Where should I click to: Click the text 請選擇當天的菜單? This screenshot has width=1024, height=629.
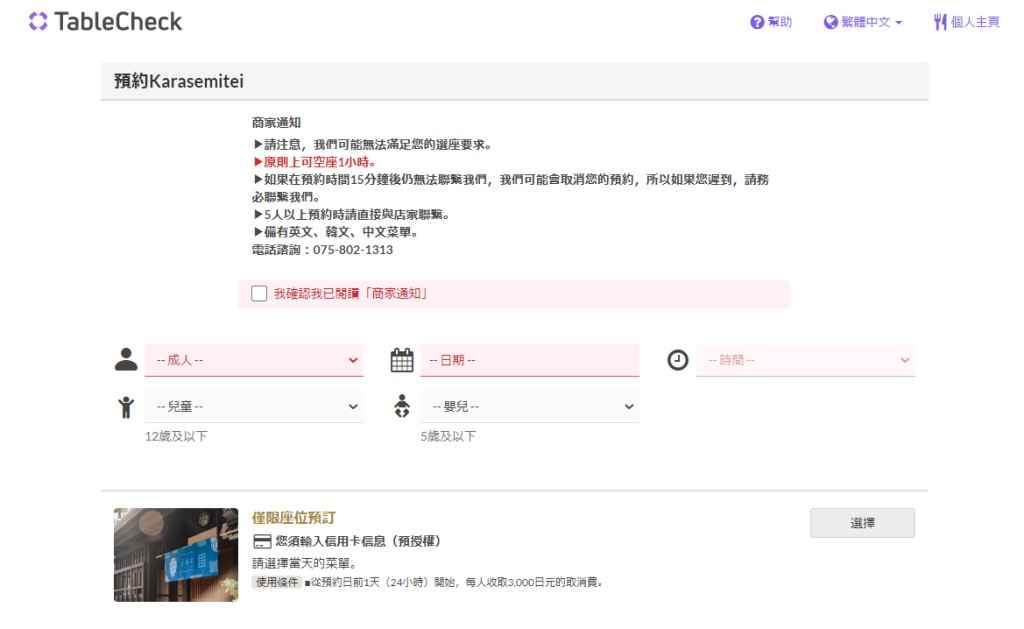pyautogui.click(x=304, y=563)
